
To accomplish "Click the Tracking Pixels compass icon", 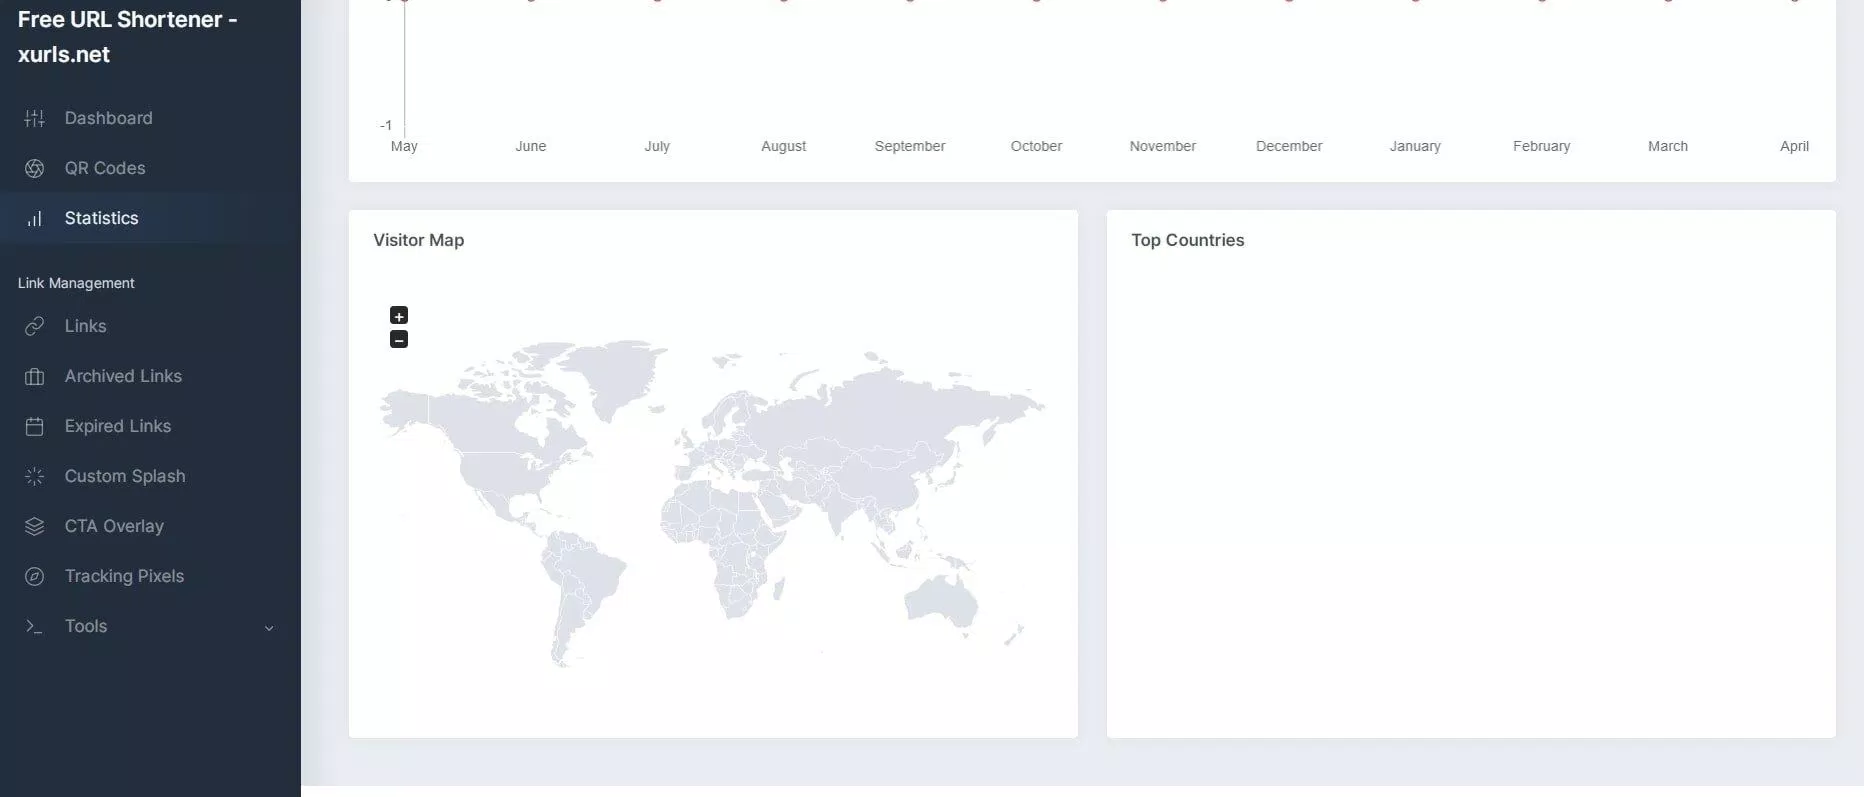I will [x=34, y=576].
